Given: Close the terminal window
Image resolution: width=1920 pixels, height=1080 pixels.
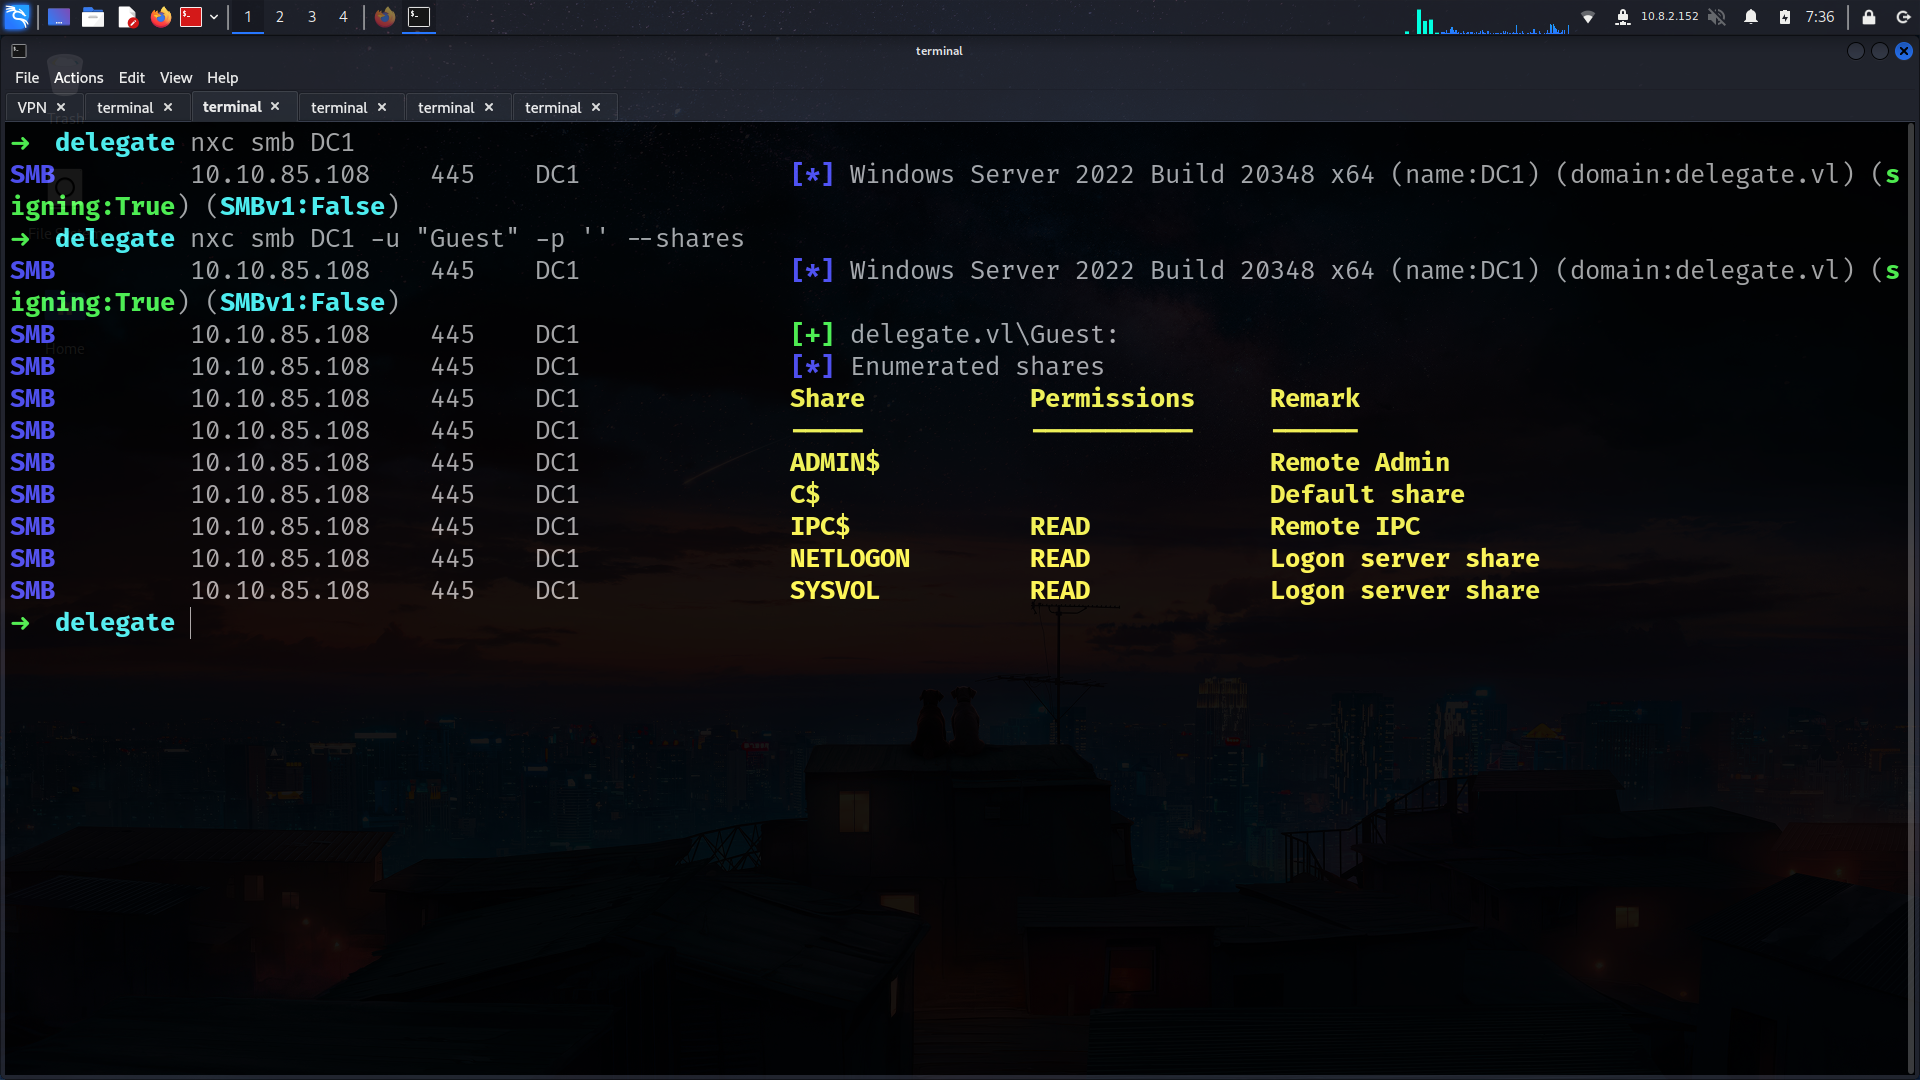Looking at the screenshot, I should 1904,51.
